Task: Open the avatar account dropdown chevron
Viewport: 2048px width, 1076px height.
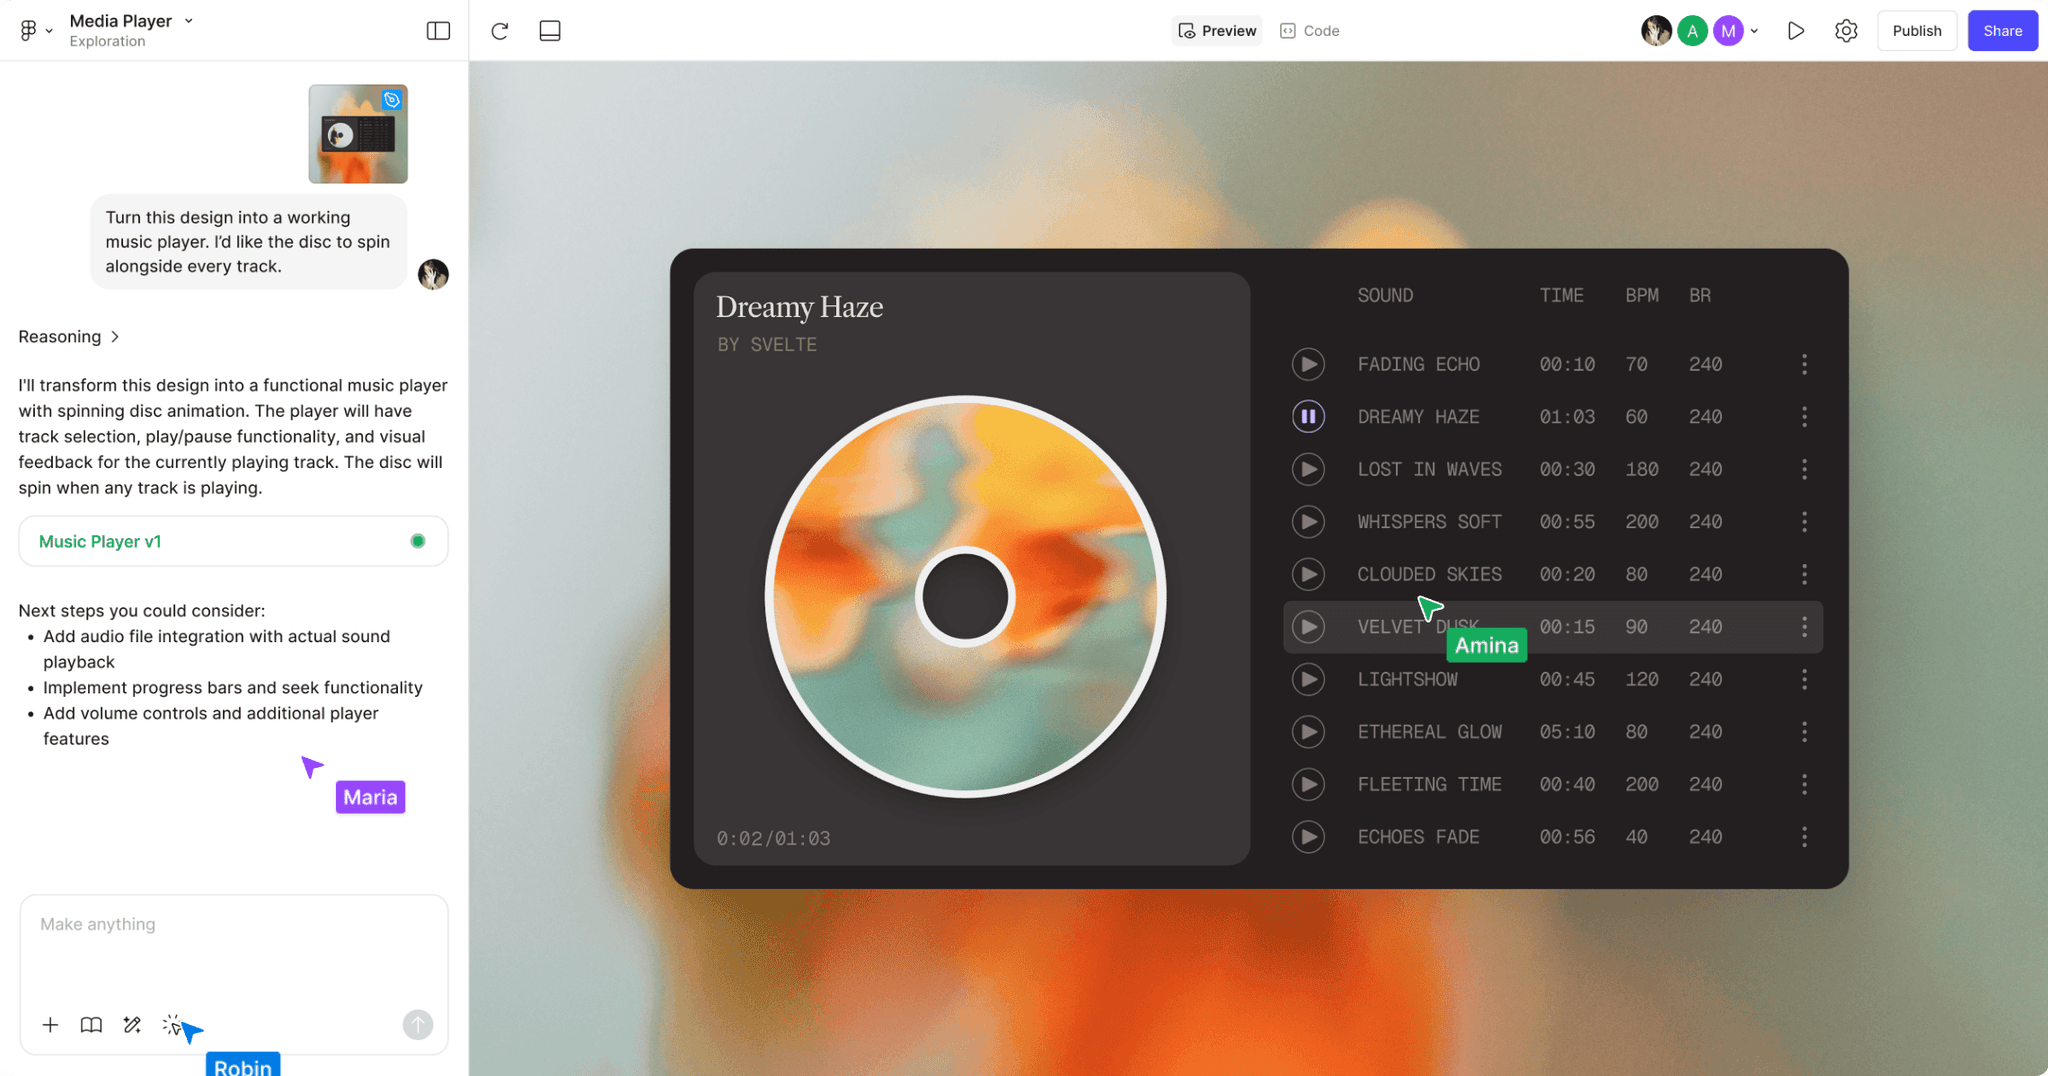Action: [1753, 30]
